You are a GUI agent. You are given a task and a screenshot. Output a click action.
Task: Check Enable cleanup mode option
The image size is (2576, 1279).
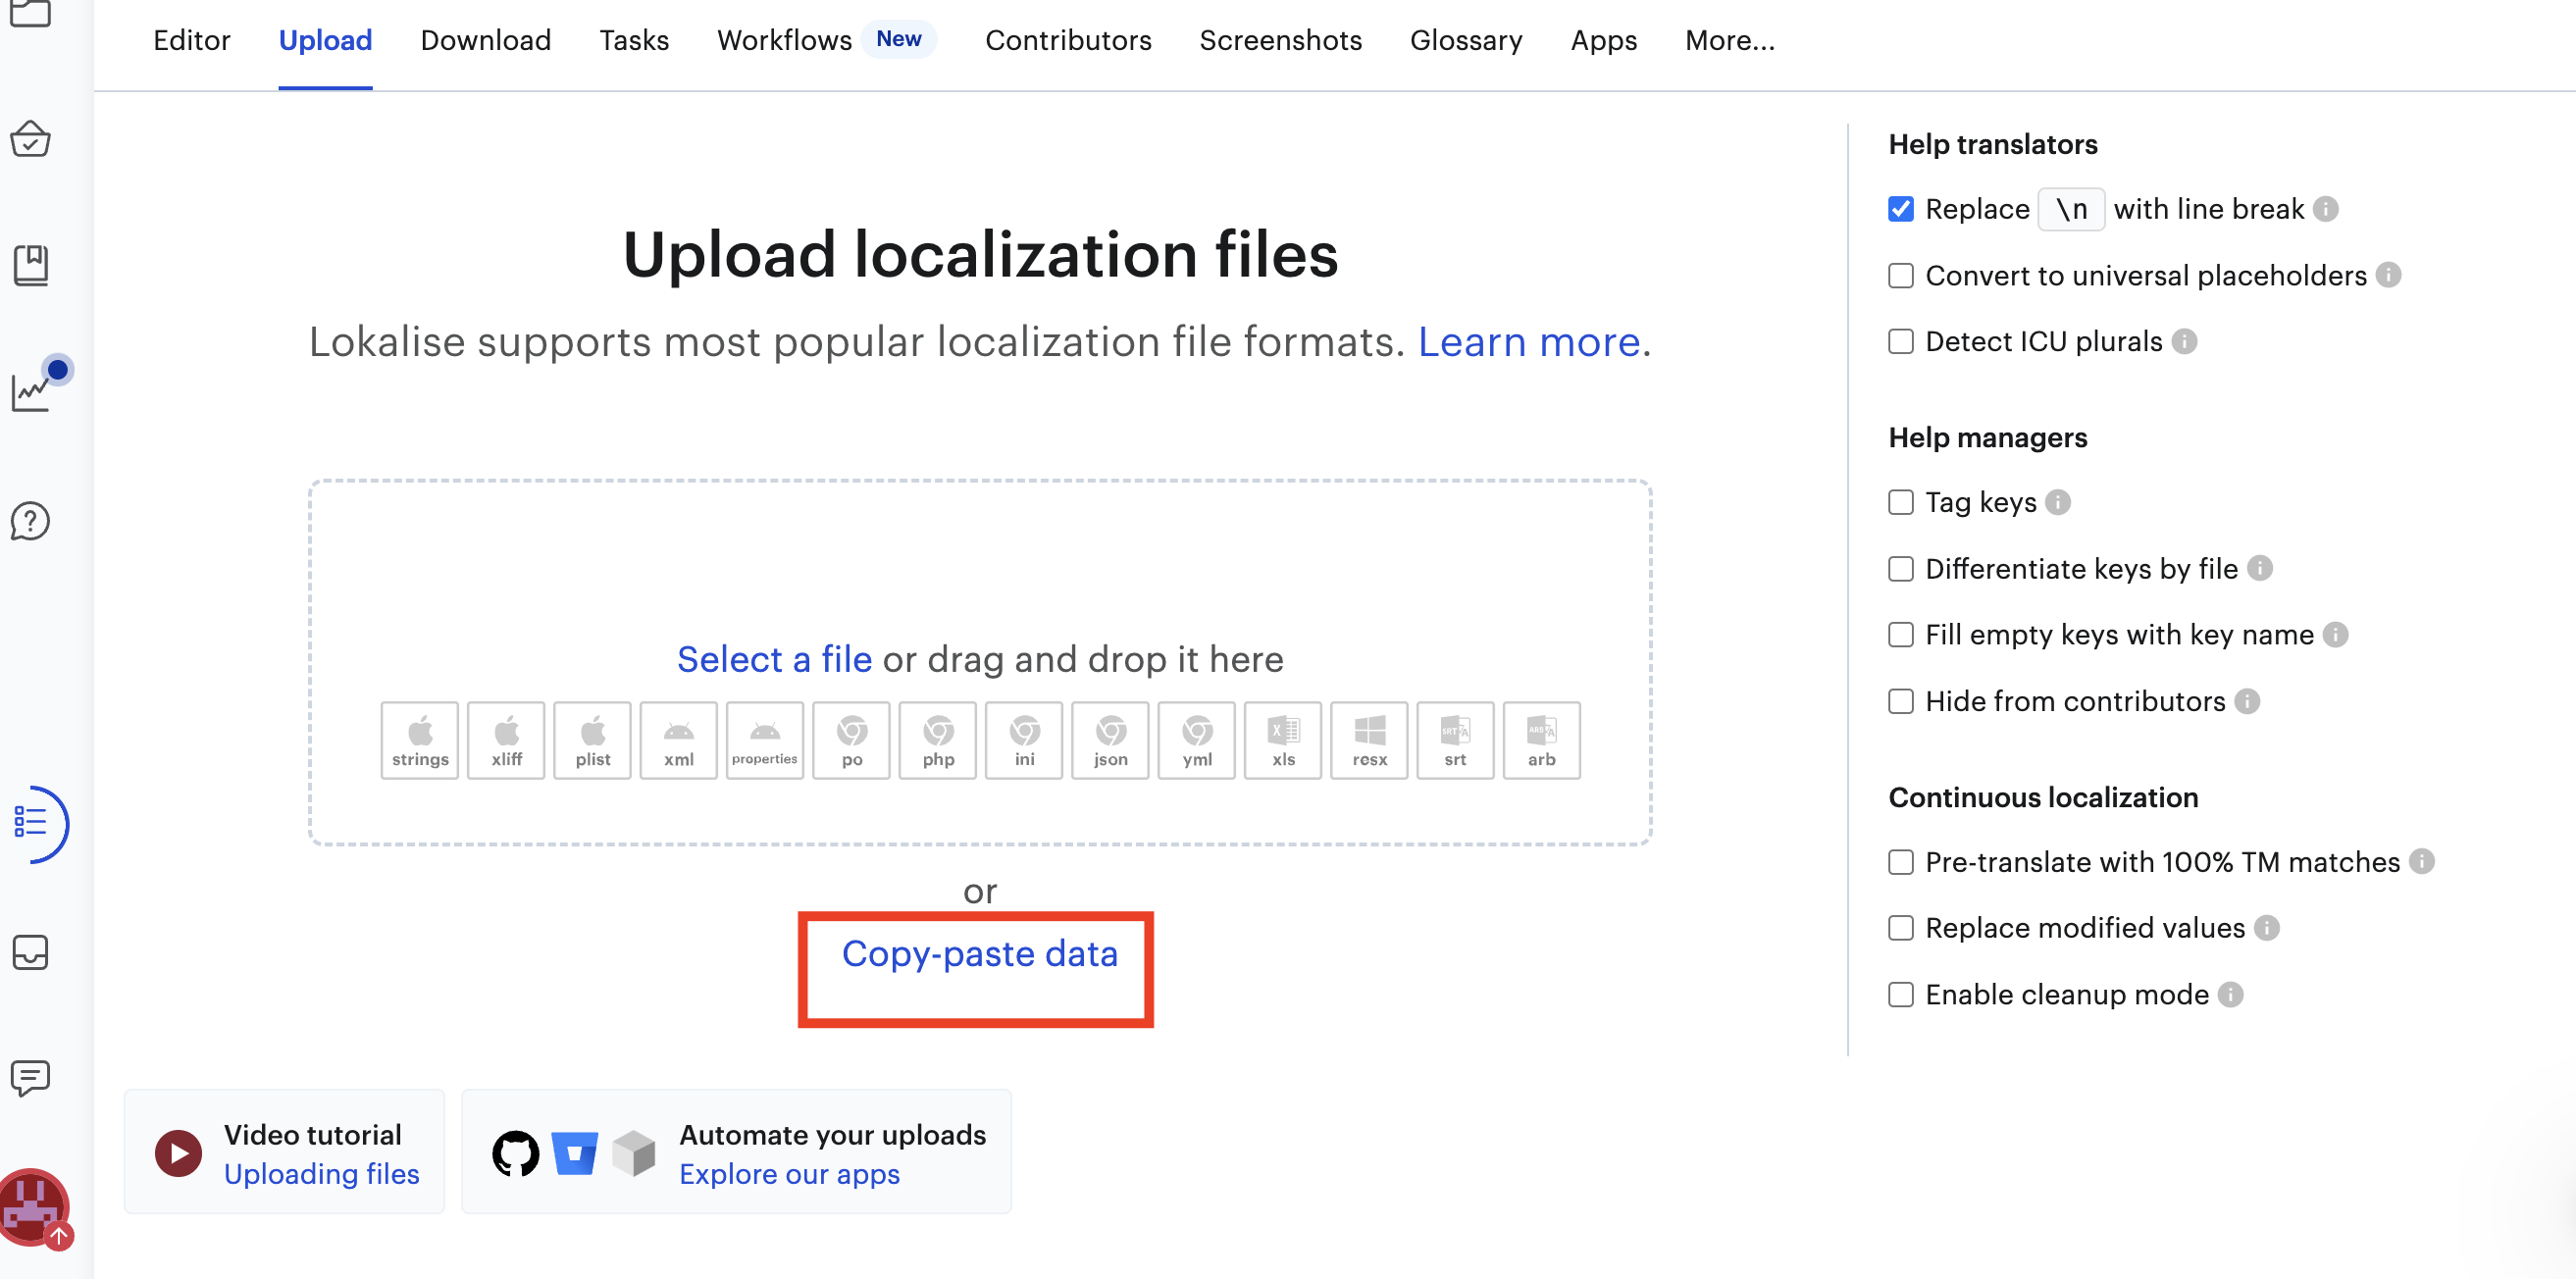tap(1901, 994)
